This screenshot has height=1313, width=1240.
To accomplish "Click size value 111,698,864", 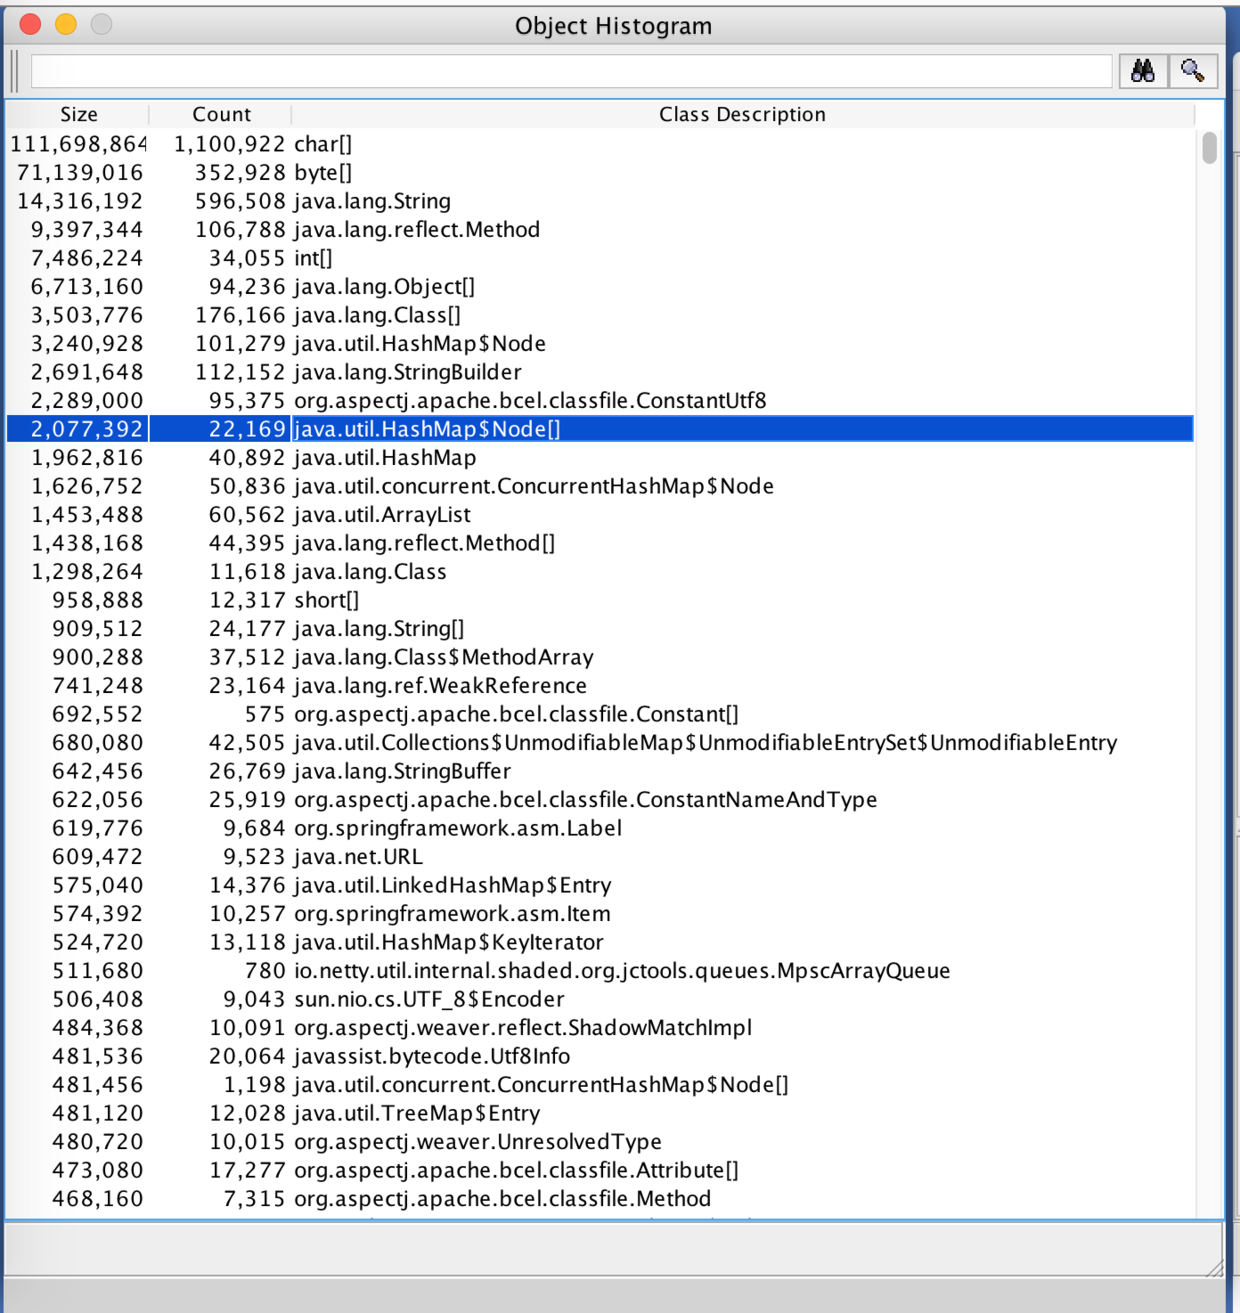I will (x=78, y=144).
